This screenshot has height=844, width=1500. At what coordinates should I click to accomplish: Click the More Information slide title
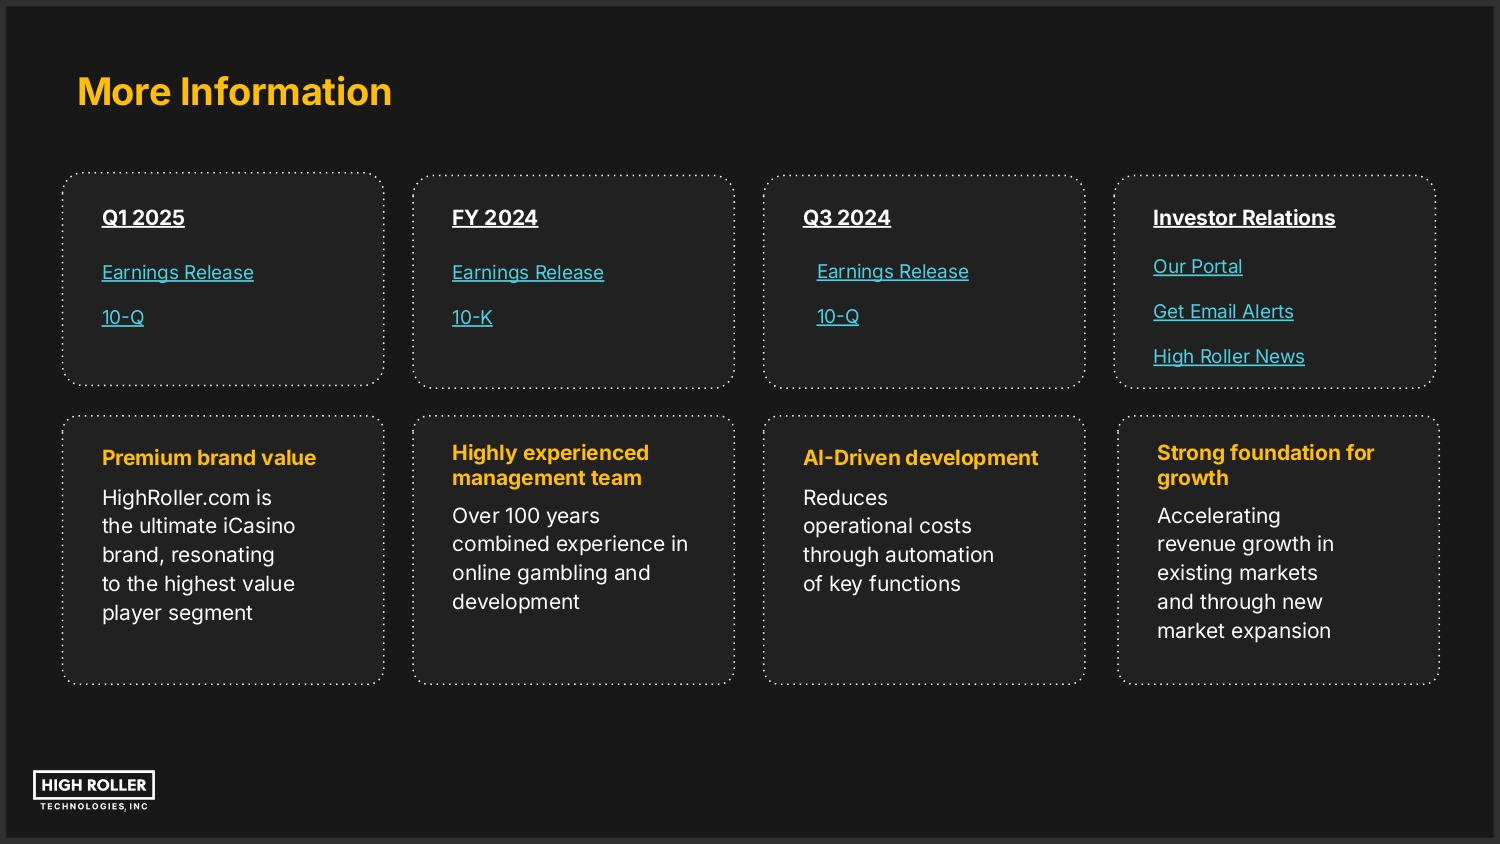234,92
